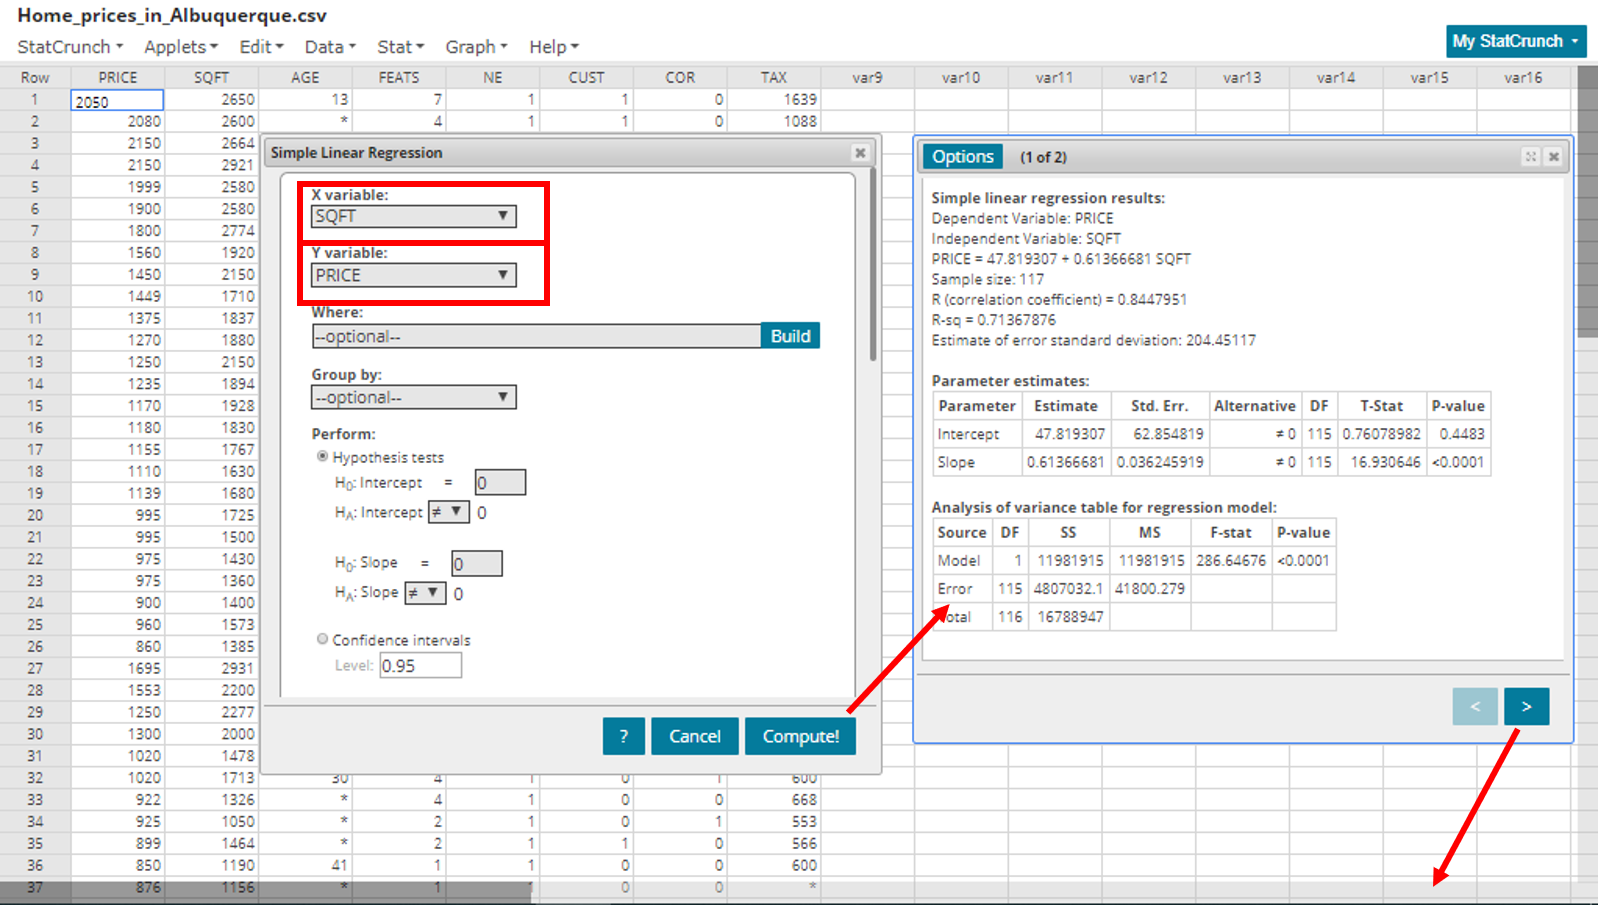Open the X variable SQFT dropdown
The height and width of the screenshot is (906, 1598).
(414, 216)
